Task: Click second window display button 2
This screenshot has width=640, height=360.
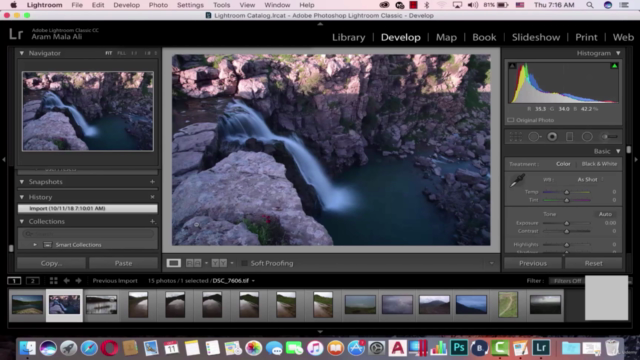Action: [33, 281]
